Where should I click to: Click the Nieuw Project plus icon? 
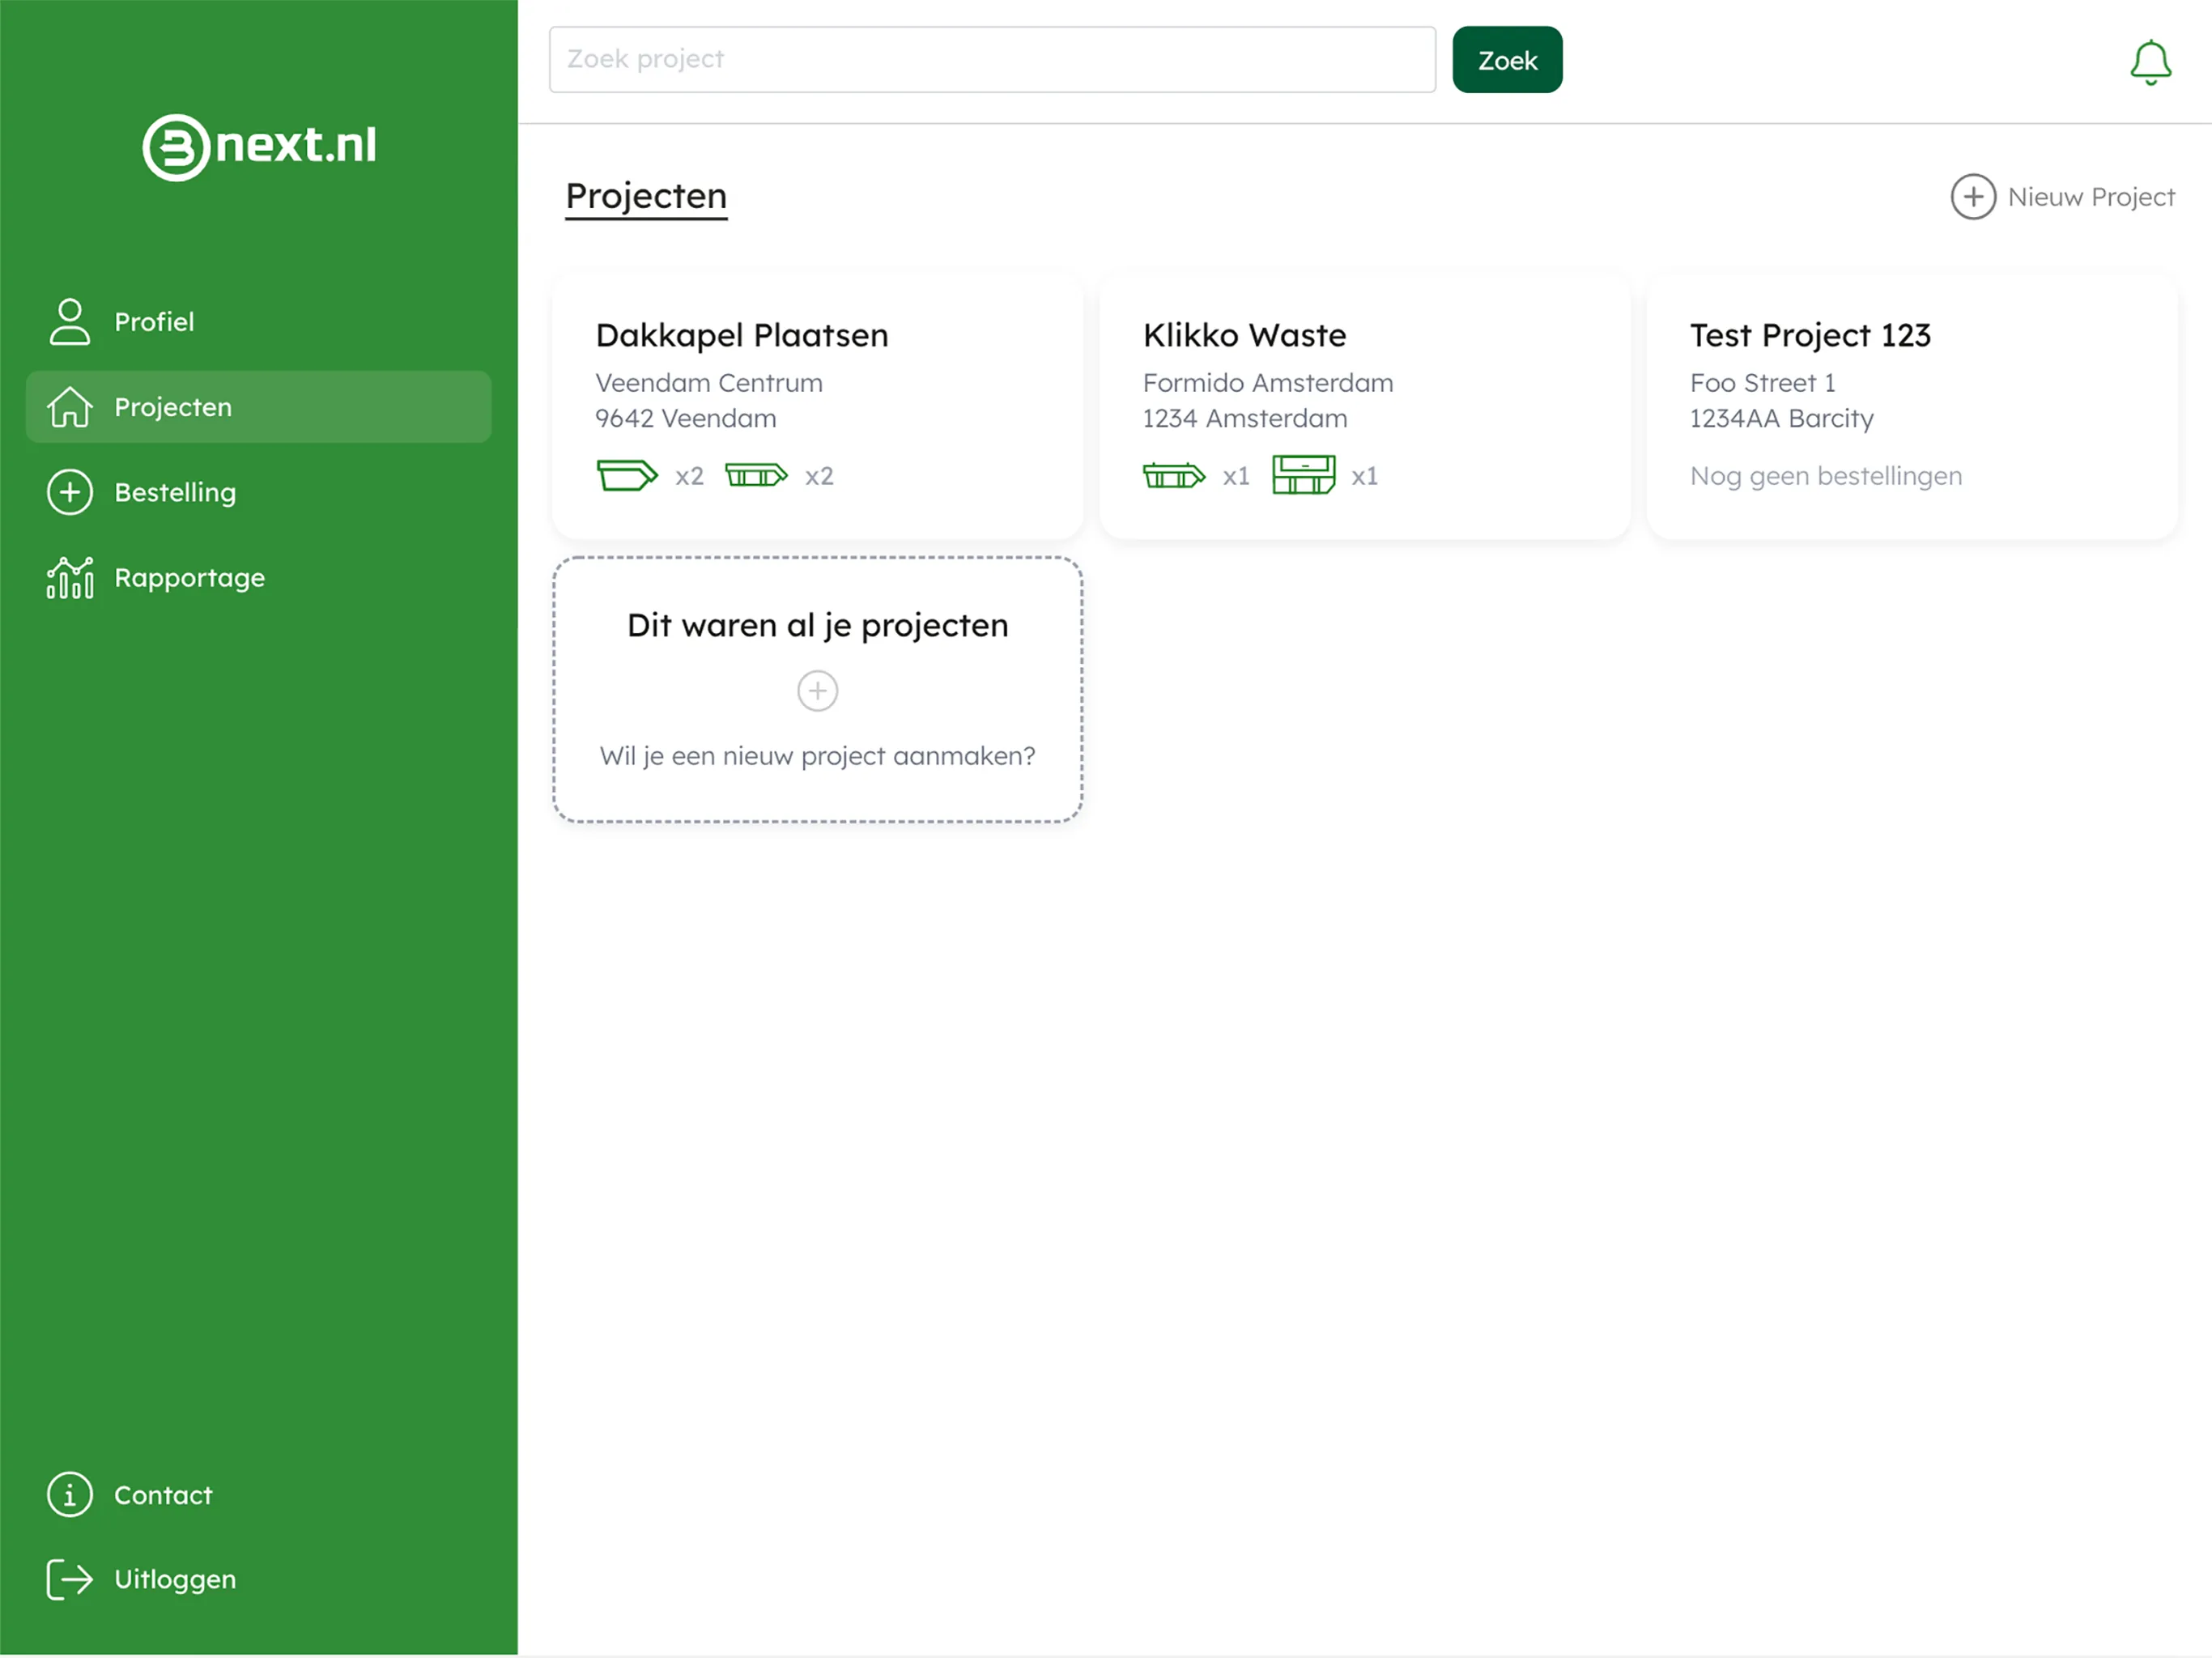coord(1973,197)
